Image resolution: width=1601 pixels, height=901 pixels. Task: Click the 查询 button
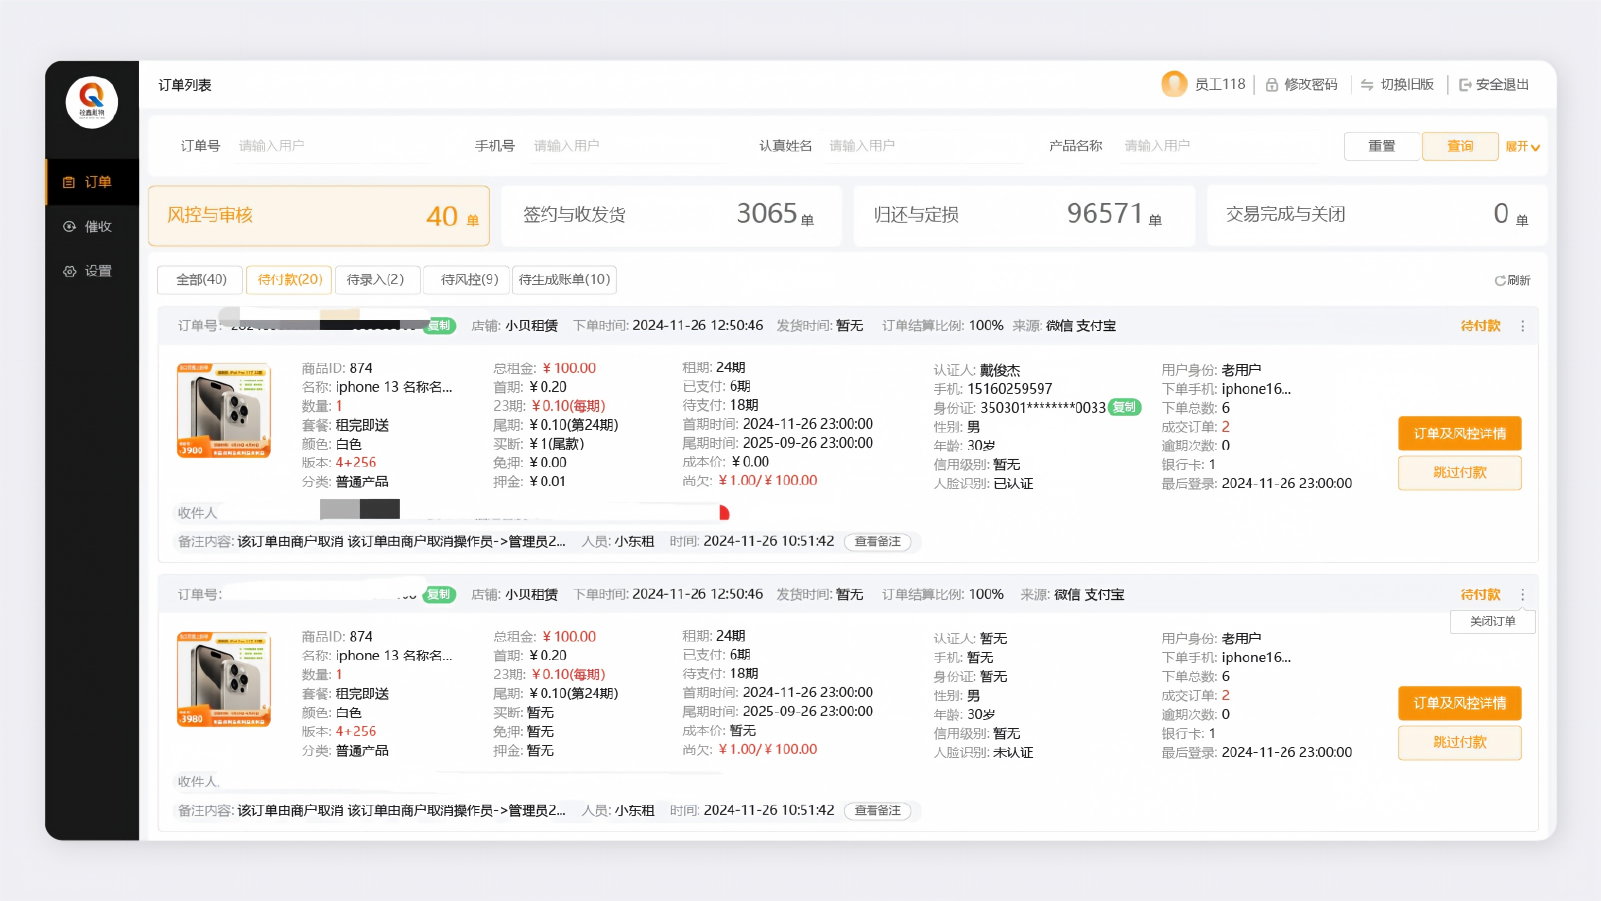tap(1460, 146)
